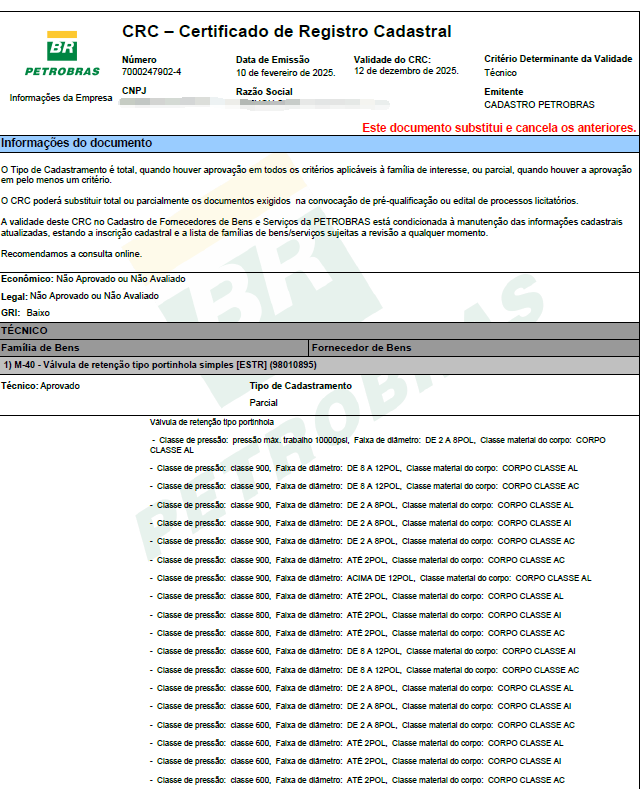Click the issue date '10 de fevereiro de 2025.'
642x789 pixels.
pyautogui.click(x=286, y=73)
